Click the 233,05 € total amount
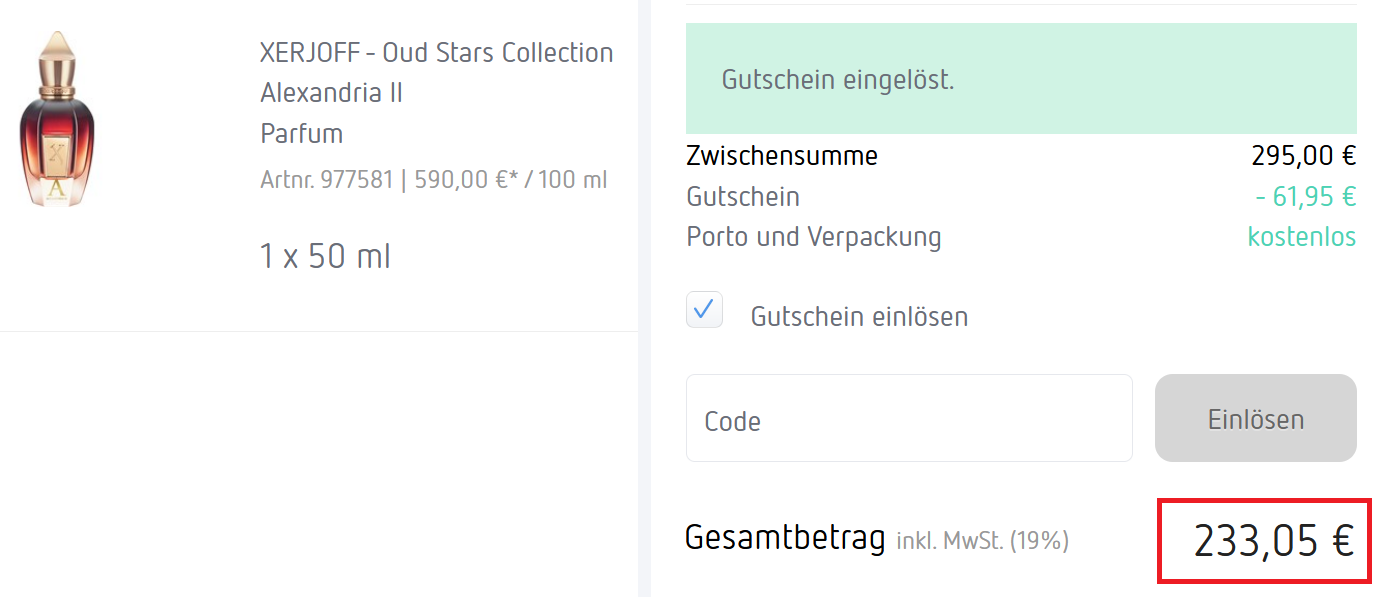 [x=1272, y=541]
